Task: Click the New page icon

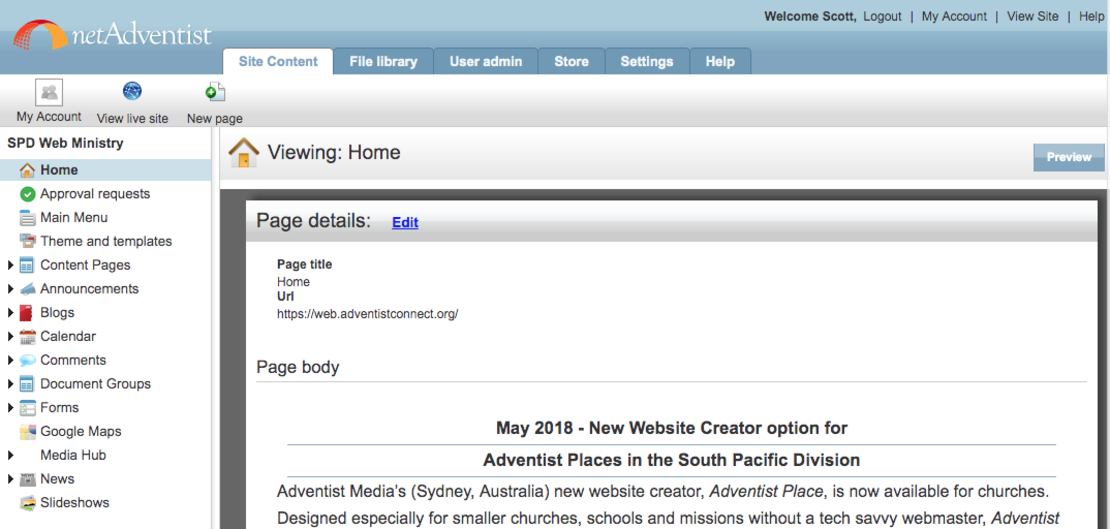Action: [x=215, y=91]
